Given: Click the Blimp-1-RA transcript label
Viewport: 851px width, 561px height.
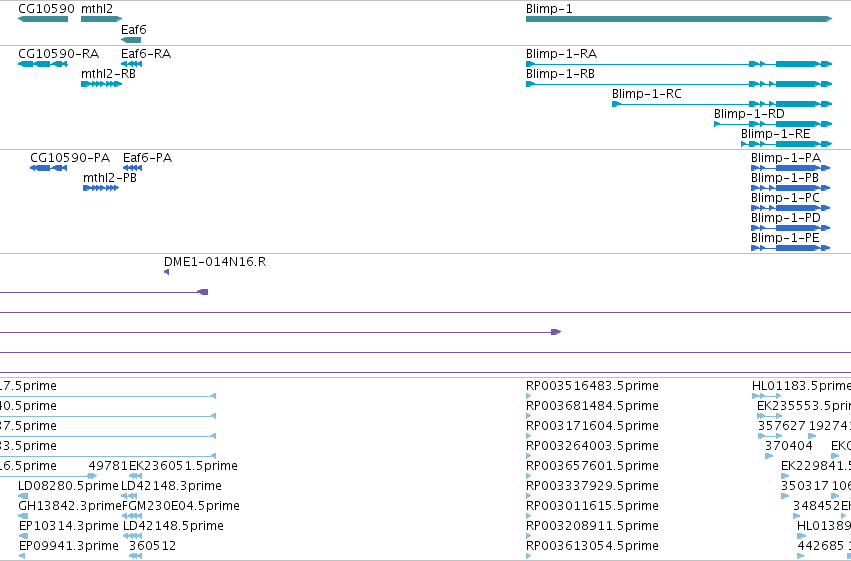Looking at the screenshot, I should [x=561, y=54].
